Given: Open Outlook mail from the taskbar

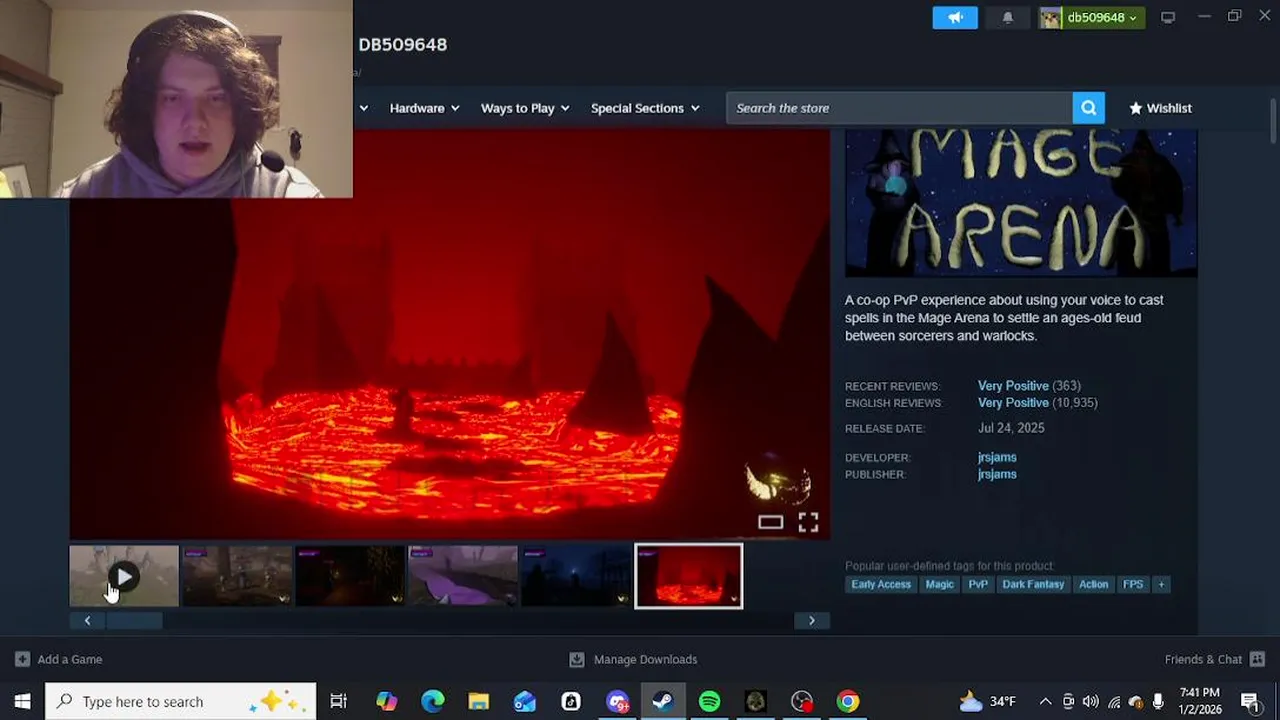Looking at the screenshot, I should pos(524,701).
